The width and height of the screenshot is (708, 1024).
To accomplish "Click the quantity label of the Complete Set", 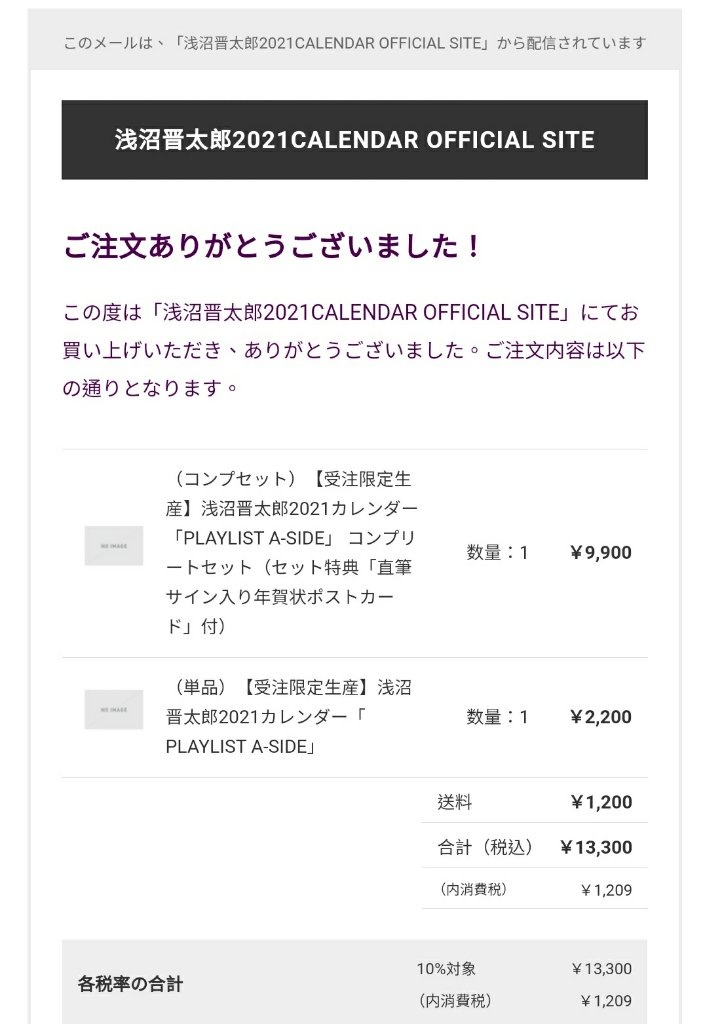I will click(497, 552).
